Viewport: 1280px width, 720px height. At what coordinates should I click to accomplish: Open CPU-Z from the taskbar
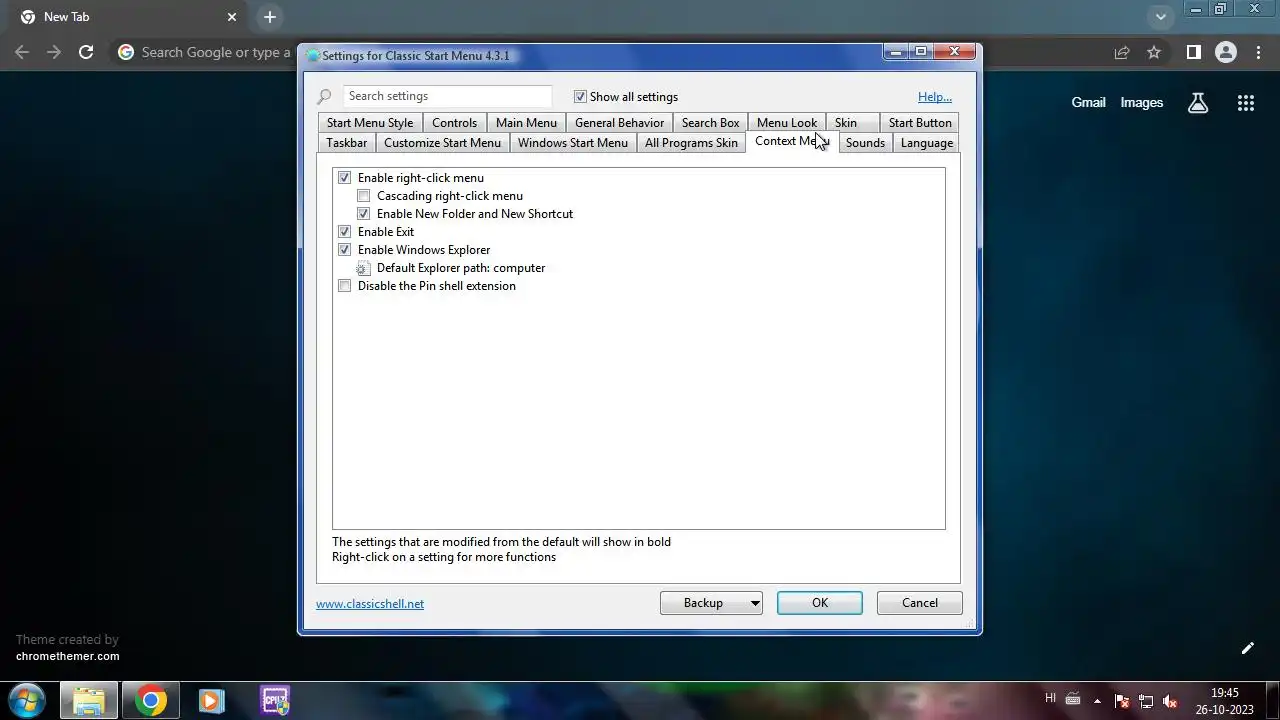pos(274,700)
